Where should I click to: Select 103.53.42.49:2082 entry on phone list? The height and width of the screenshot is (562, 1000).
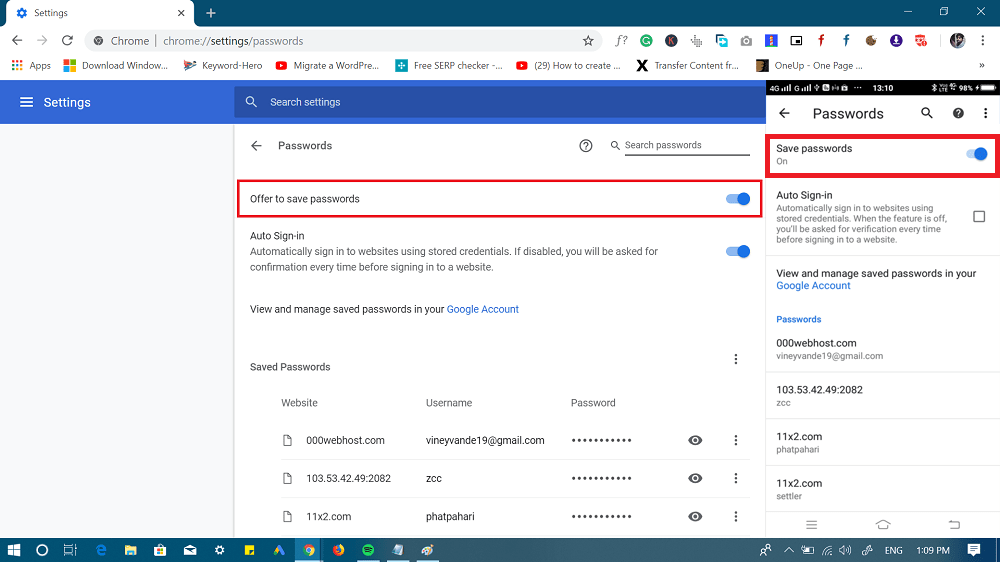883,396
